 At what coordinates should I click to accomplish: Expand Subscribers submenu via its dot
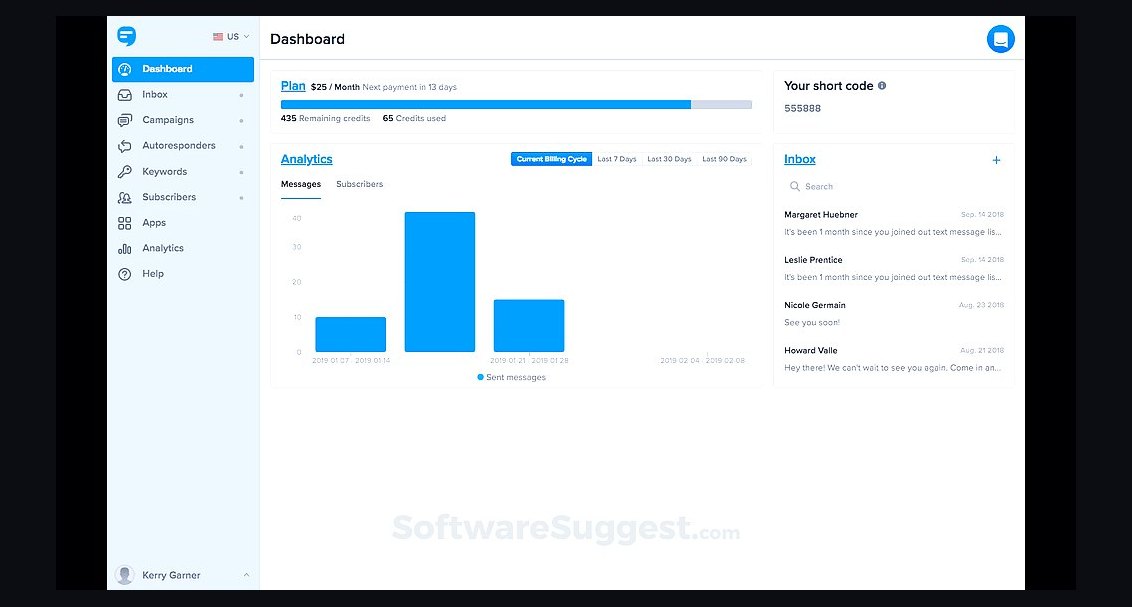[x=241, y=198]
